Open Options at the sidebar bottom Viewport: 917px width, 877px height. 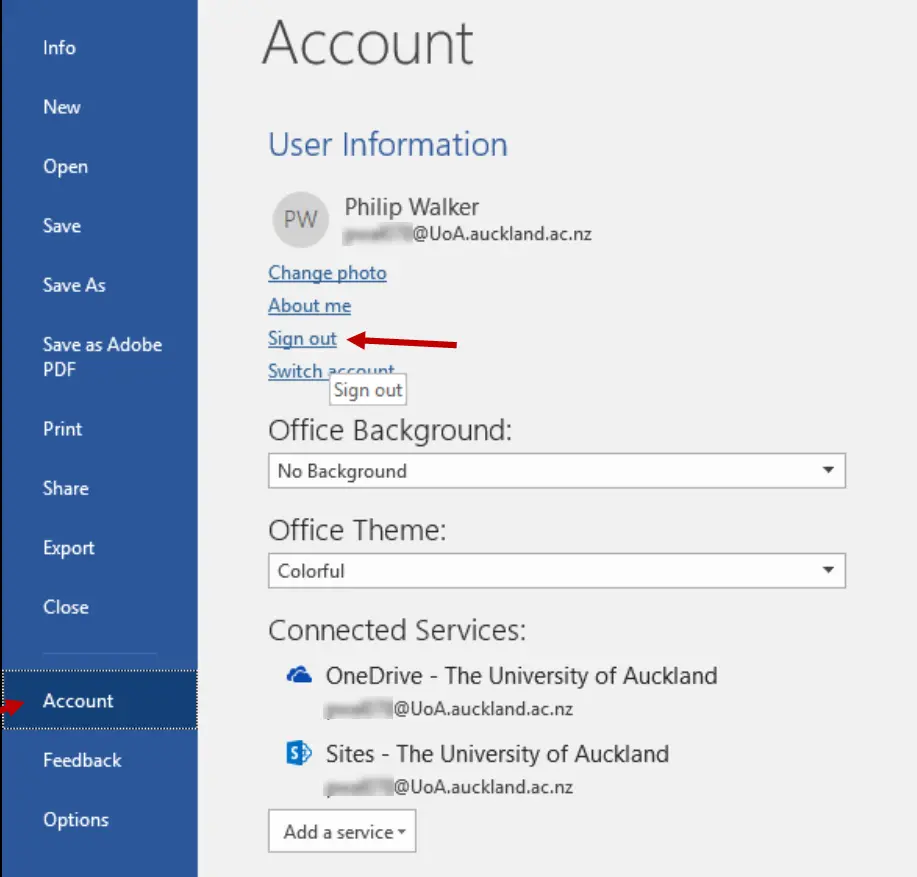[x=76, y=820]
